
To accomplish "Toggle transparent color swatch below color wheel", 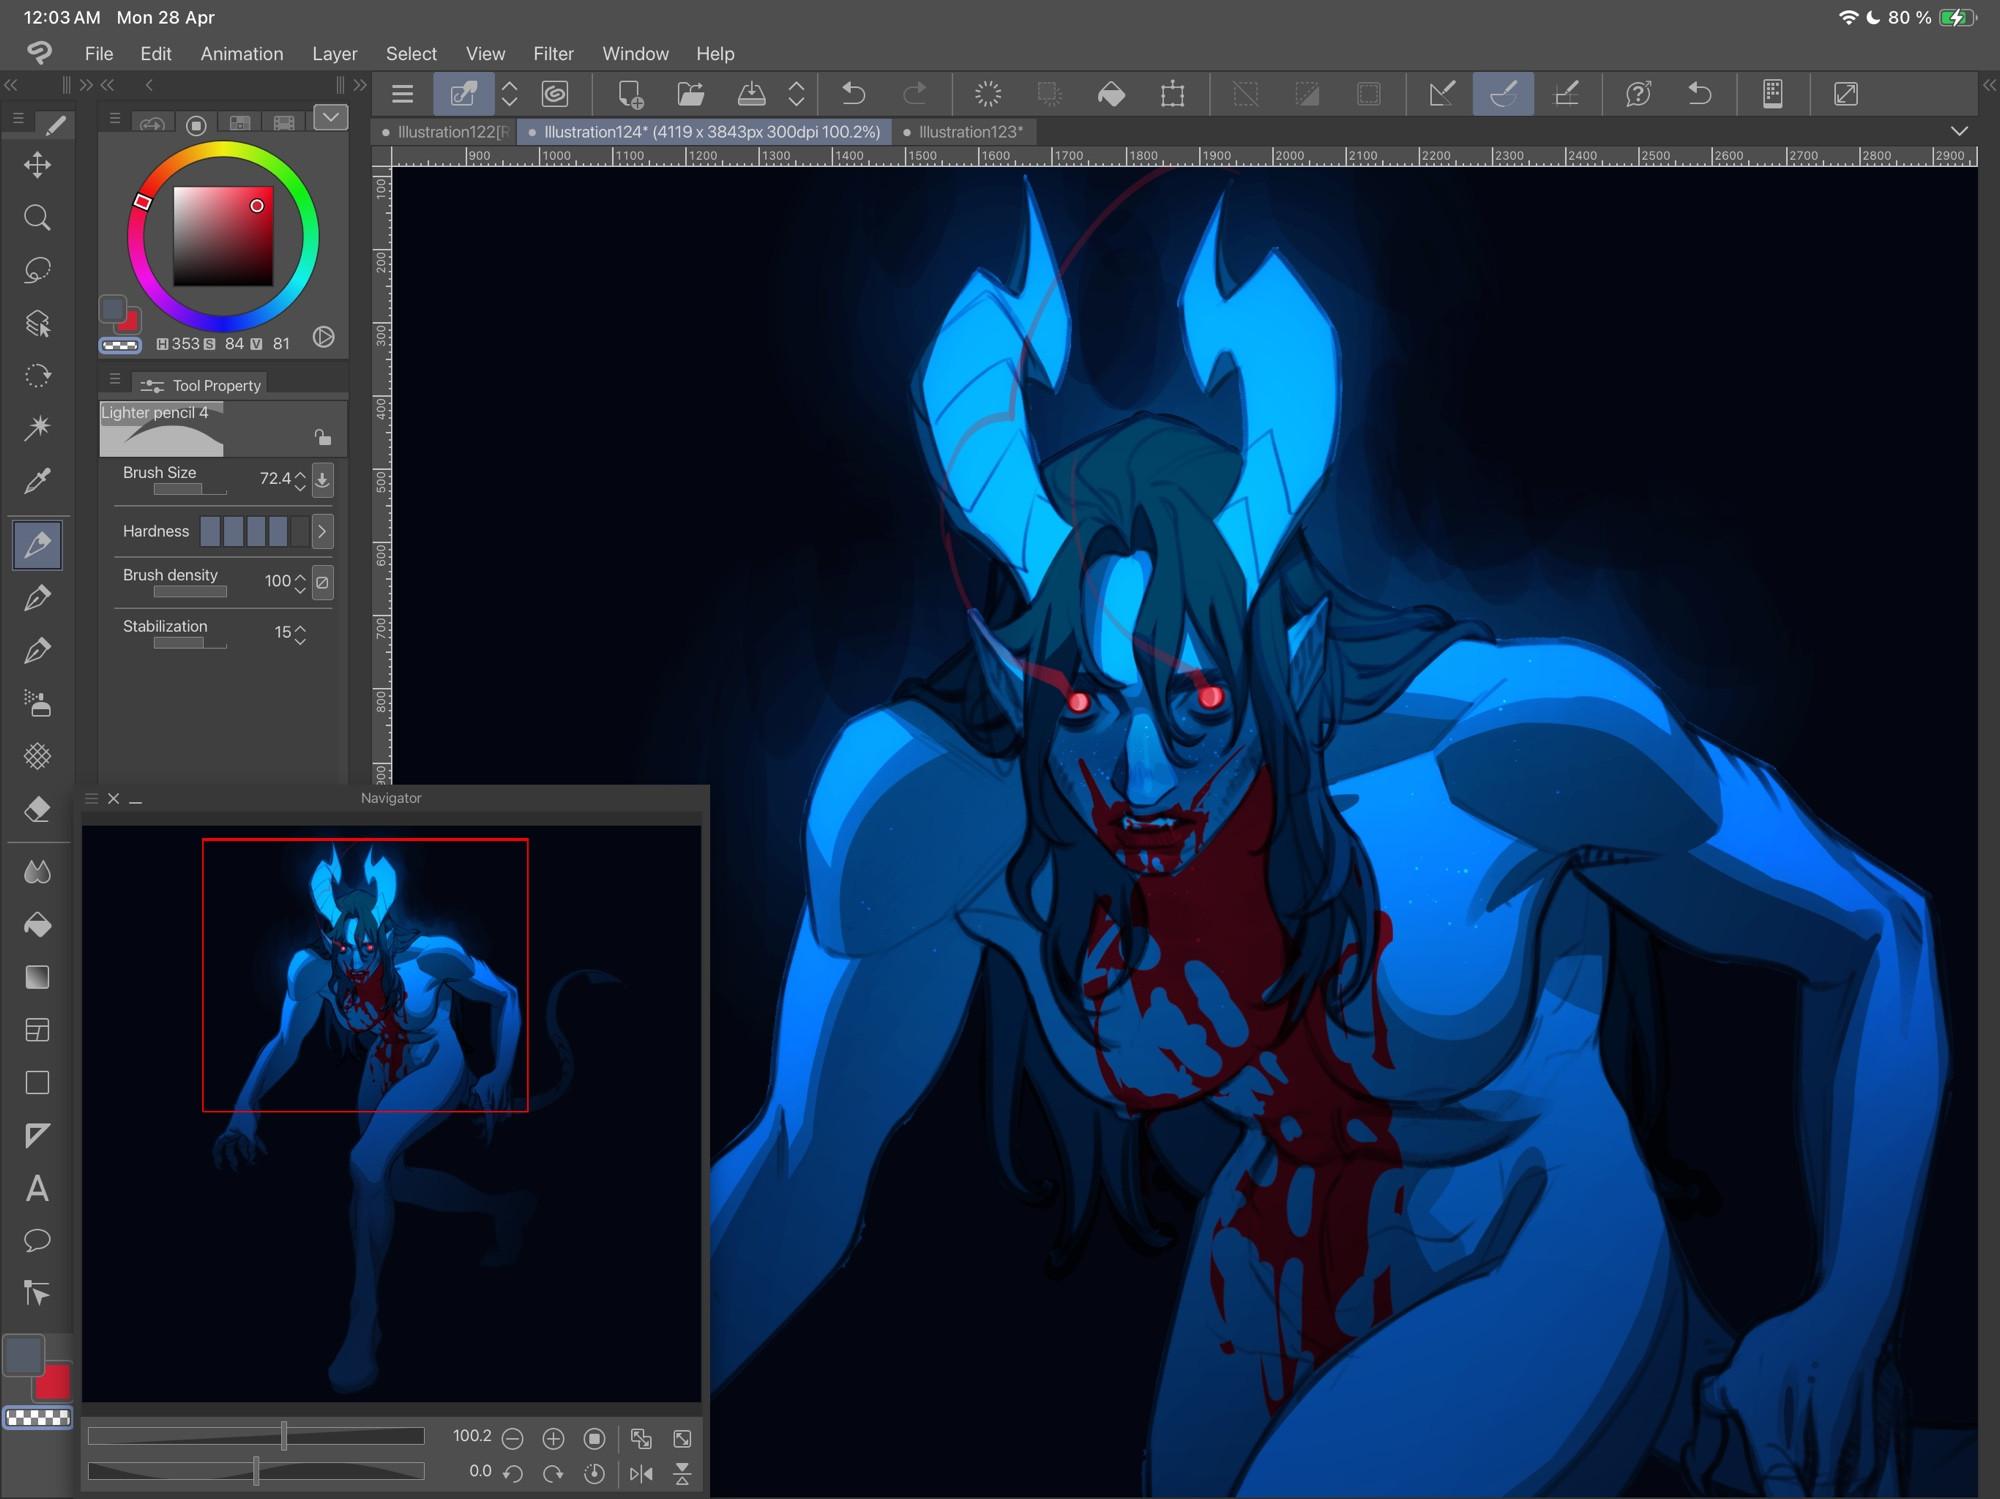I will tap(120, 345).
